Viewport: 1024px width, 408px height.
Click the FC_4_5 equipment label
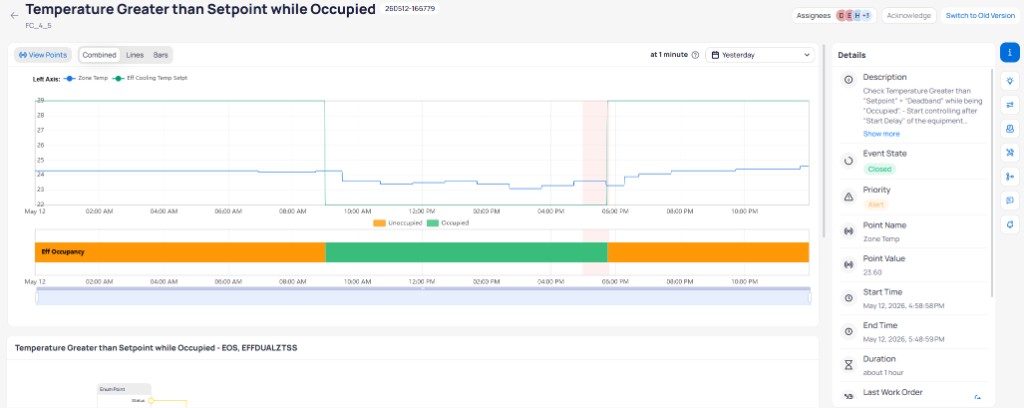(x=38, y=26)
